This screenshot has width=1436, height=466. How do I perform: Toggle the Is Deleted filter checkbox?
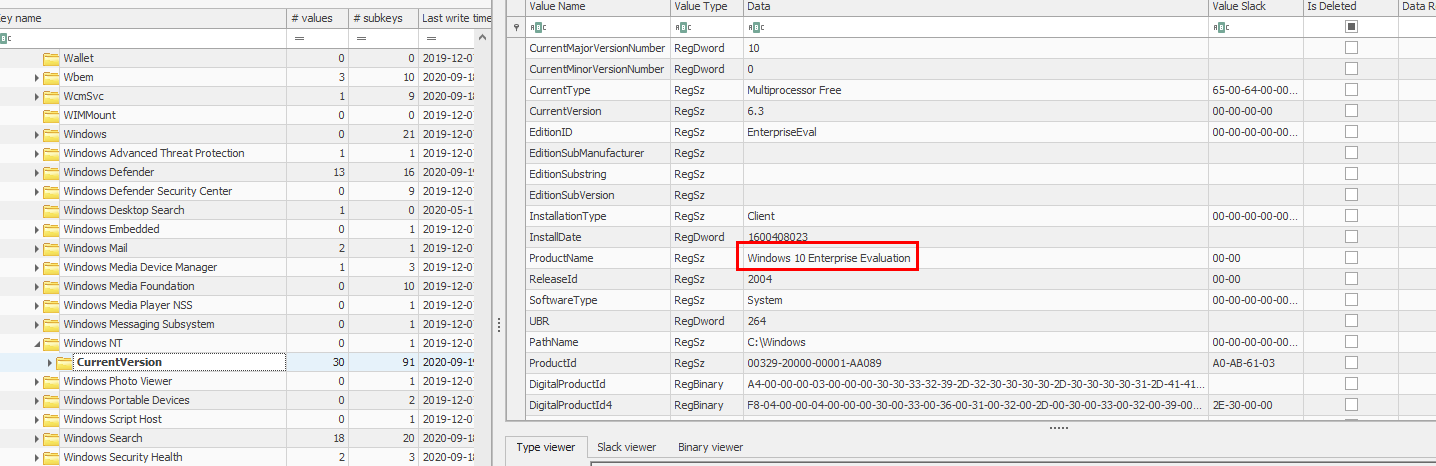click(1351, 27)
